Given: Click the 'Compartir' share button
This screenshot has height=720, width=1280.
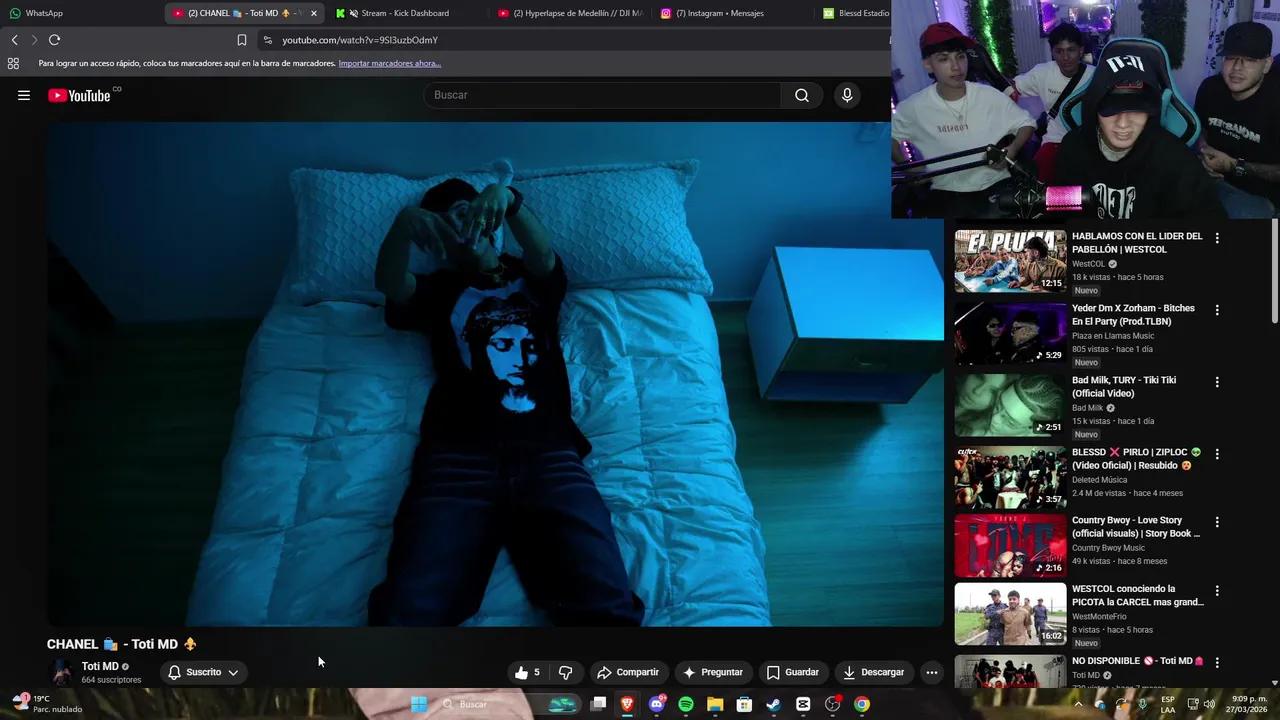Looking at the screenshot, I should (x=628, y=672).
